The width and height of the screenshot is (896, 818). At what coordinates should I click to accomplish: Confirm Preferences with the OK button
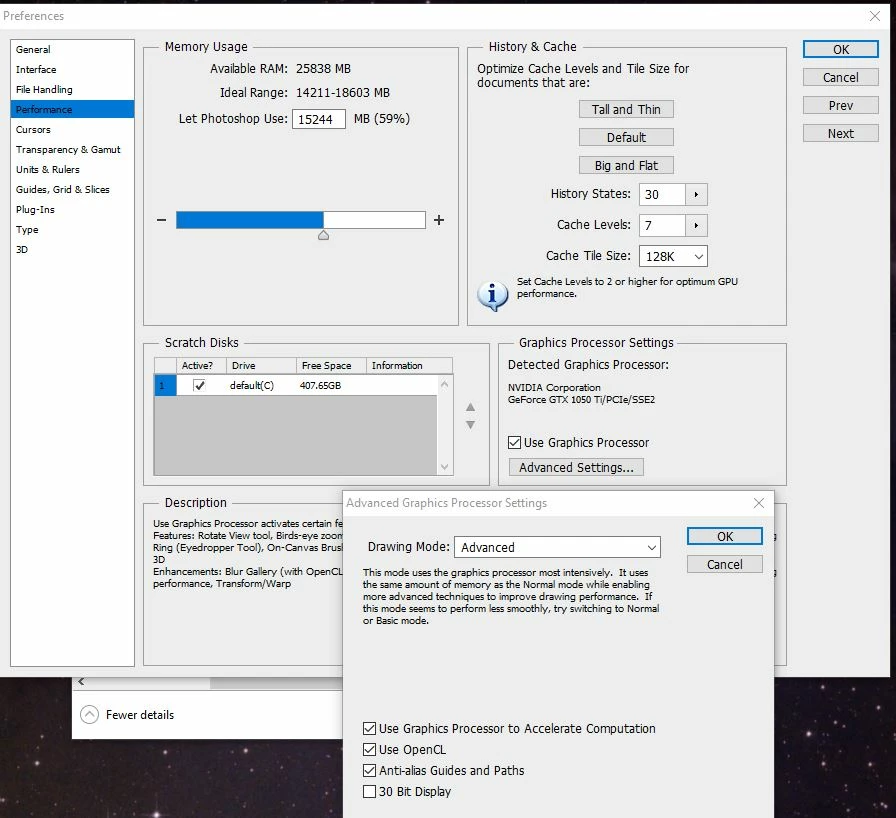[x=841, y=50]
